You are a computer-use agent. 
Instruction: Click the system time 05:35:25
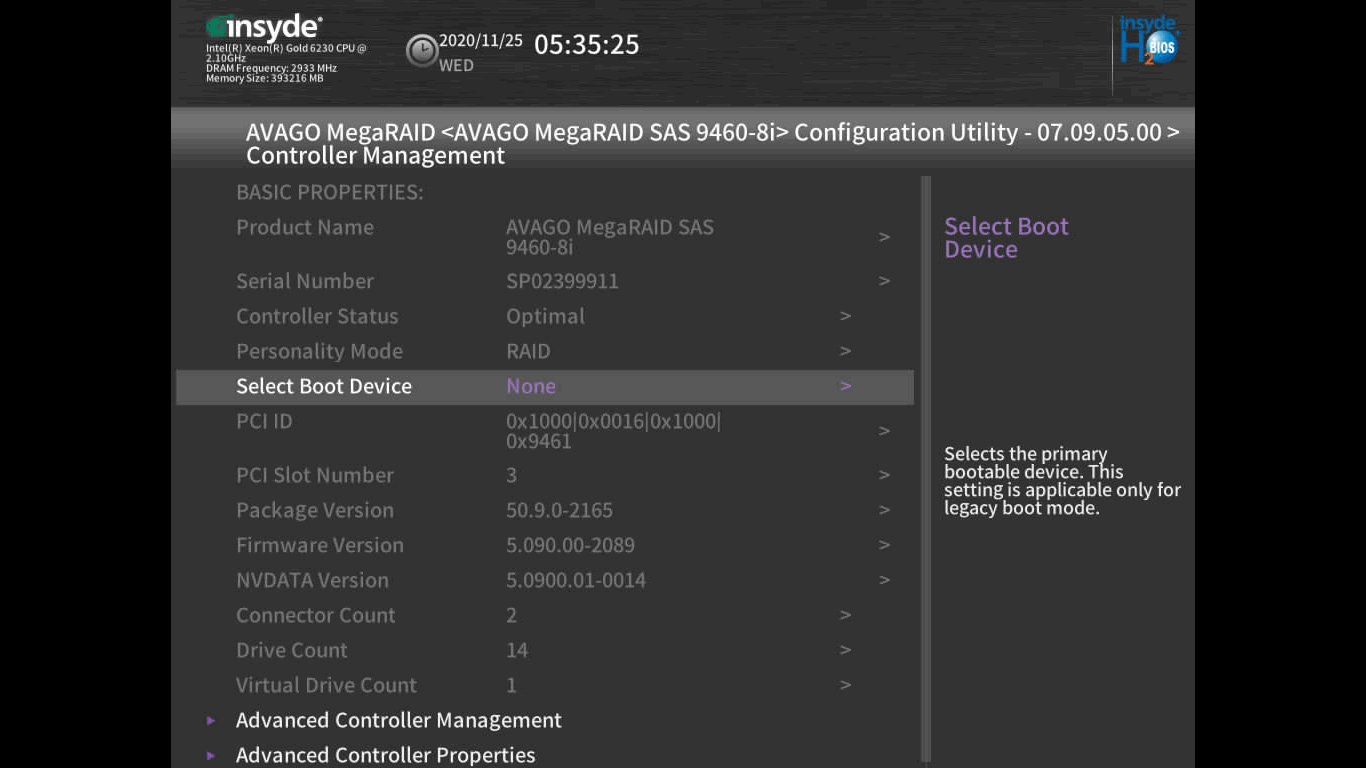pos(586,45)
